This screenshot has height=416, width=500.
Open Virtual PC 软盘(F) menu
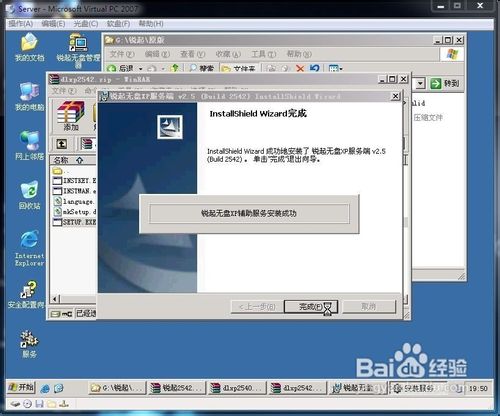[x=118, y=24]
